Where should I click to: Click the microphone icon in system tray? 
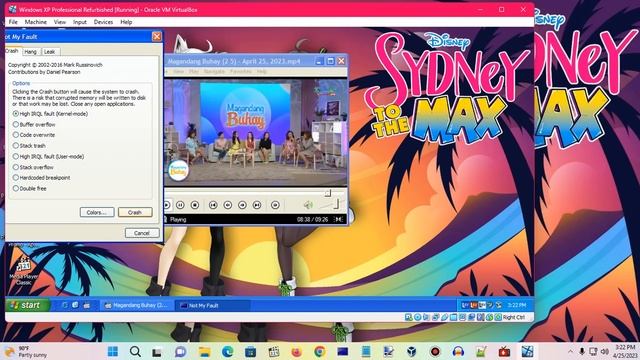point(582,351)
